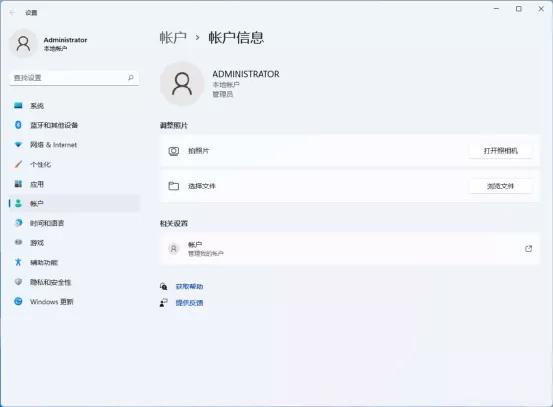Viewport: 553px width, 407px height.
Task: Click the 打开照相机 button
Action: point(500,151)
